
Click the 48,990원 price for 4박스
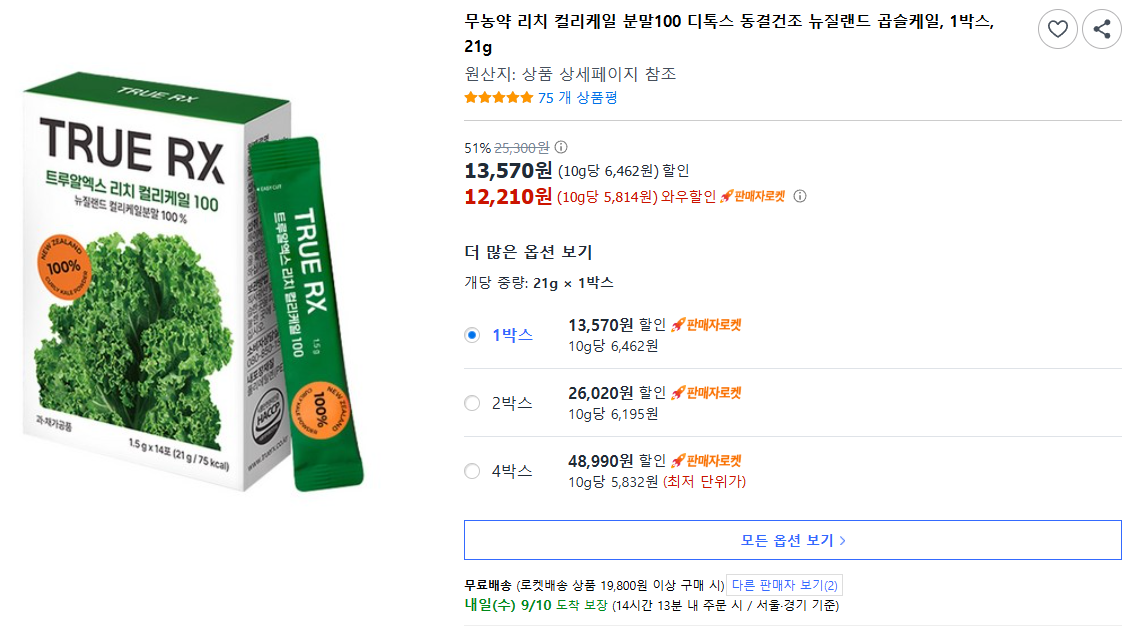[600, 461]
